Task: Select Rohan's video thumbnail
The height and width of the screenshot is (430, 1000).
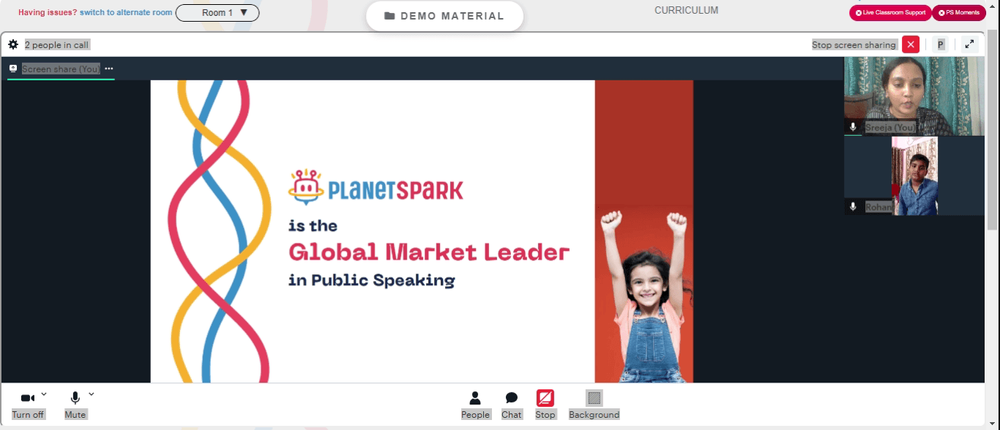Action: coord(914,175)
